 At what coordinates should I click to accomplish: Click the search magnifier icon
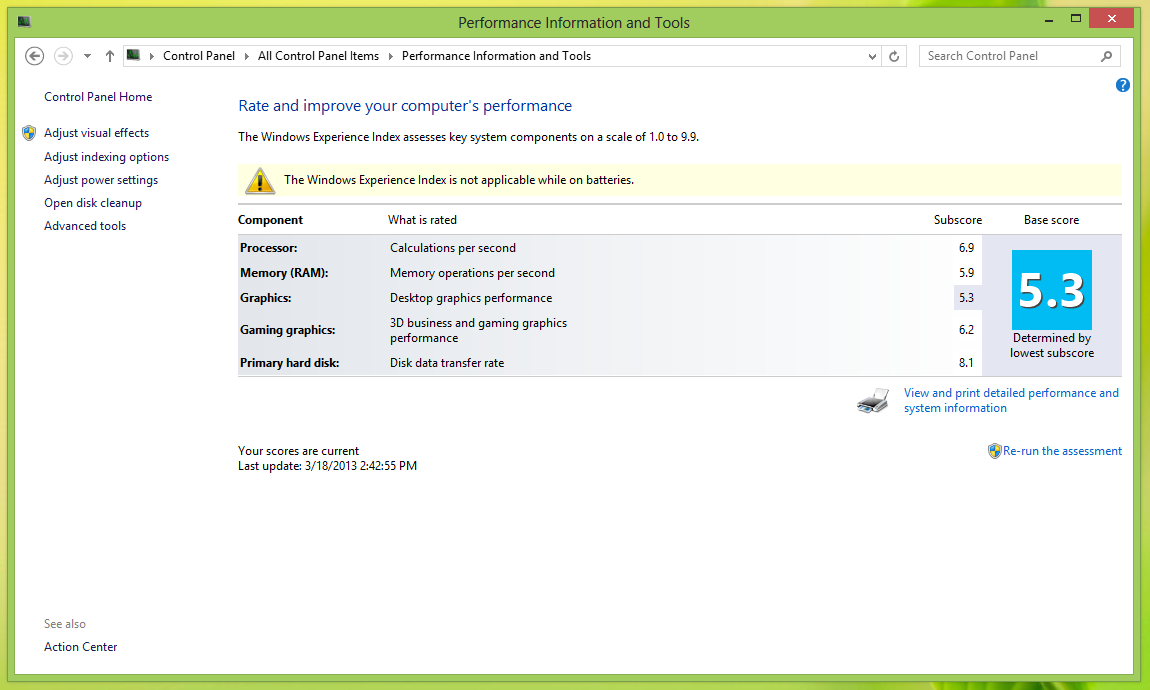pyautogui.click(x=1106, y=56)
